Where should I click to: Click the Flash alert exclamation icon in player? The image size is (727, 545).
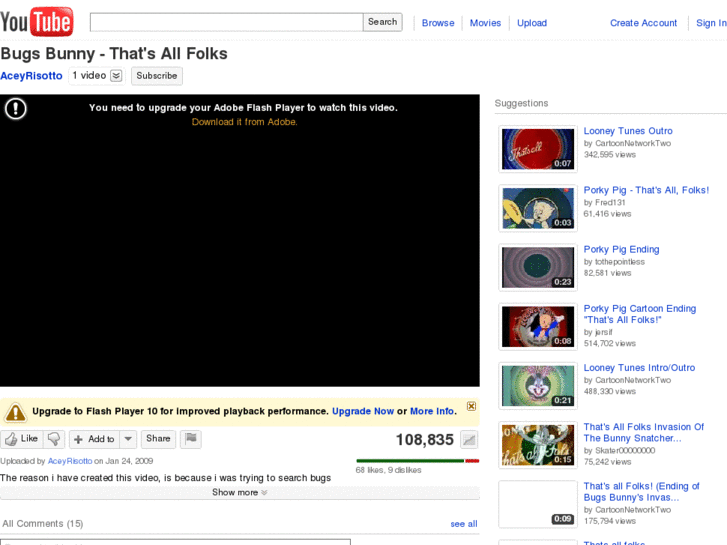click(x=15, y=109)
